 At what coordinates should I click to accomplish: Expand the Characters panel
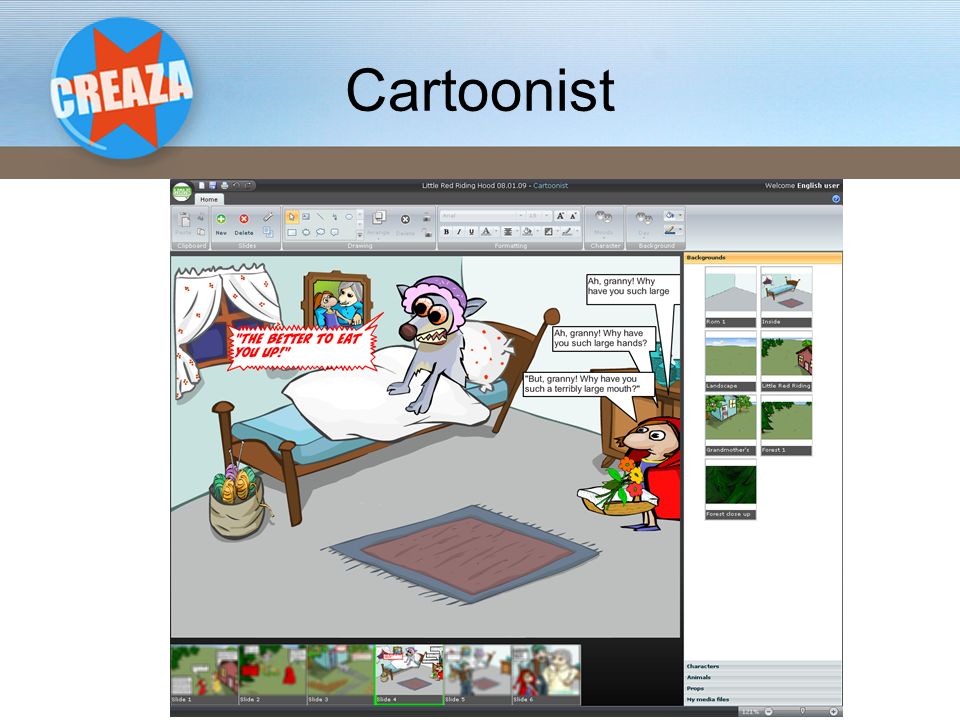(763, 666)
